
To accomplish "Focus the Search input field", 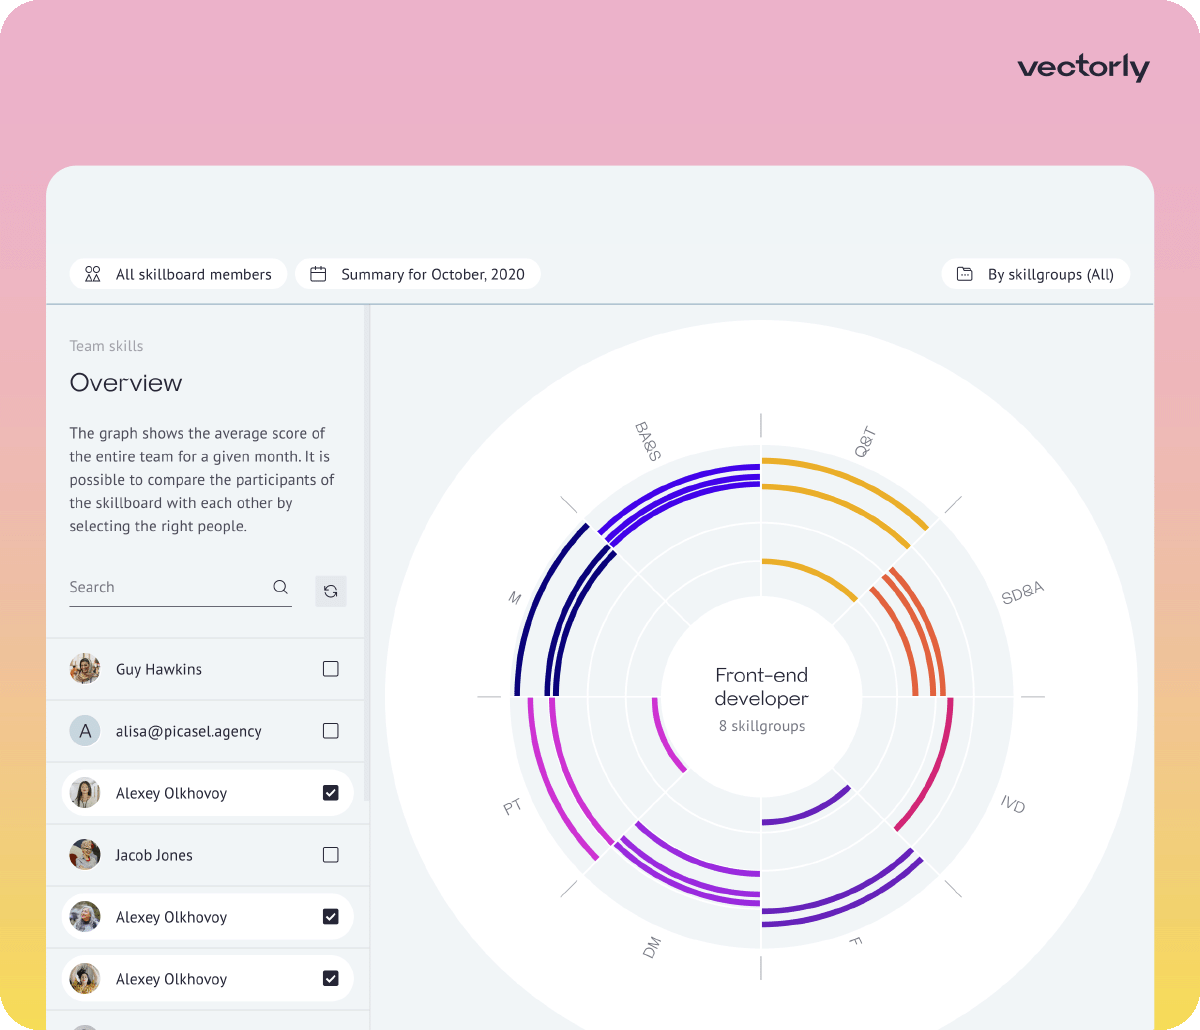I will click(165, 587).
